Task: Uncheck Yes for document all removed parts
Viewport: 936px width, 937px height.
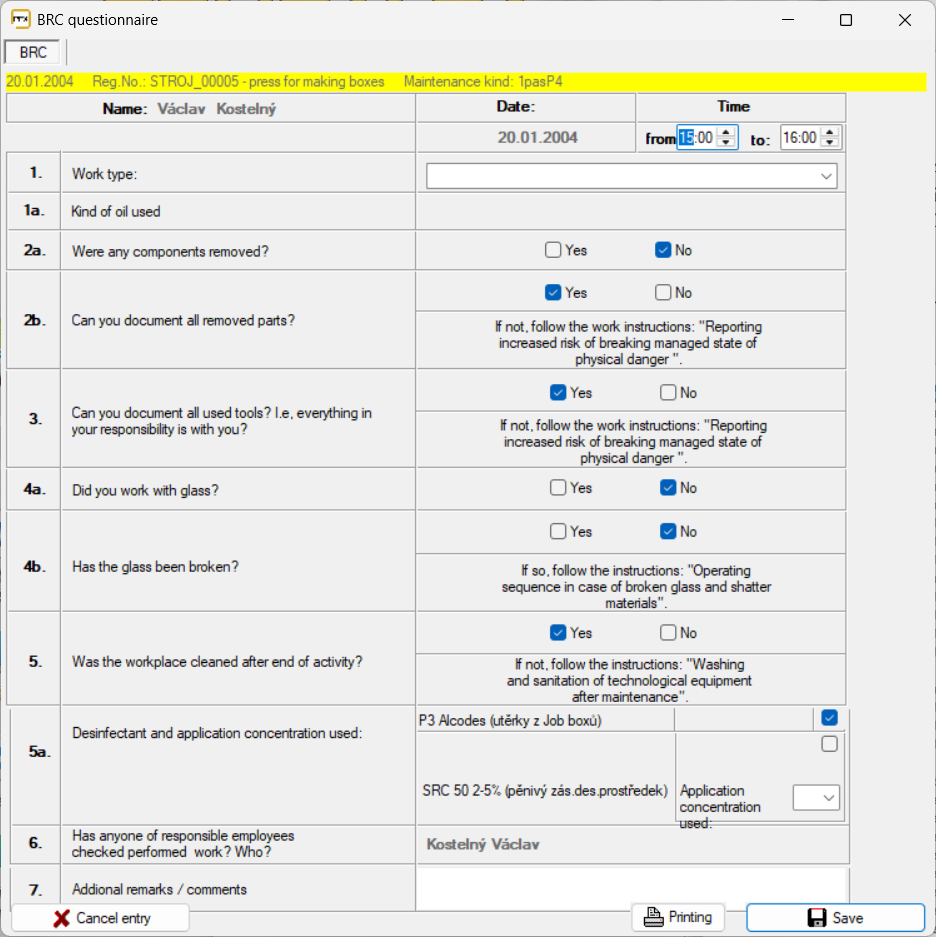Action: coord(553,292)
